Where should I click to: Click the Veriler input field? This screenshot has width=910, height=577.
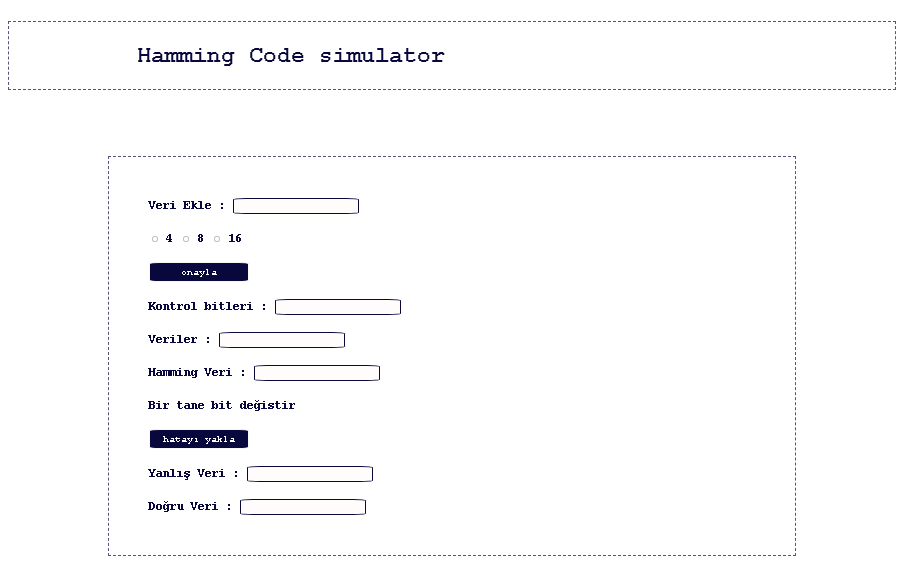pos(281,339)
